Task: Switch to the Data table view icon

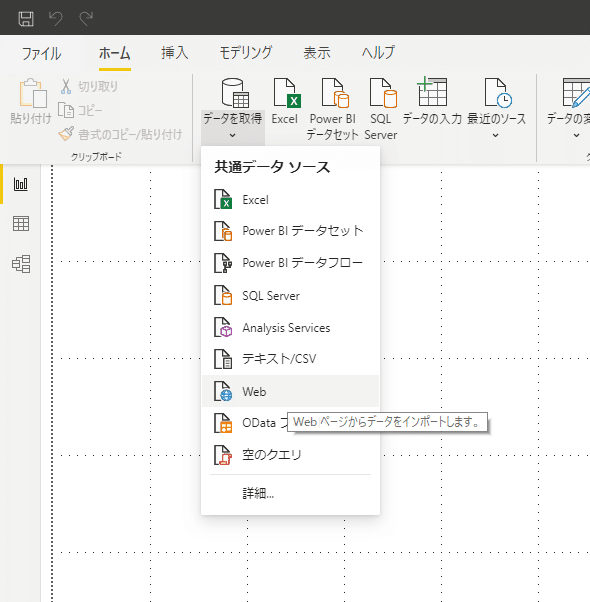Action: coord(21,223)
